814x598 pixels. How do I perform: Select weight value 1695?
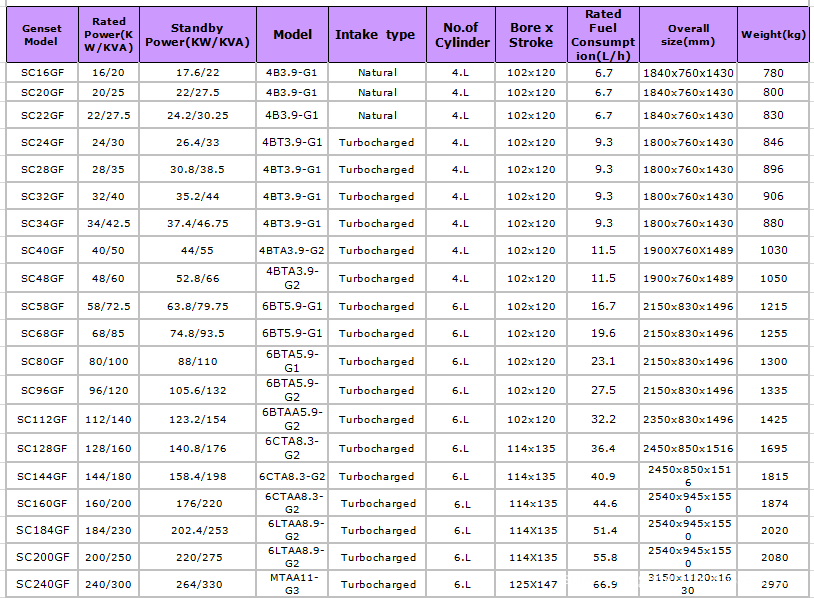point(774,448)
